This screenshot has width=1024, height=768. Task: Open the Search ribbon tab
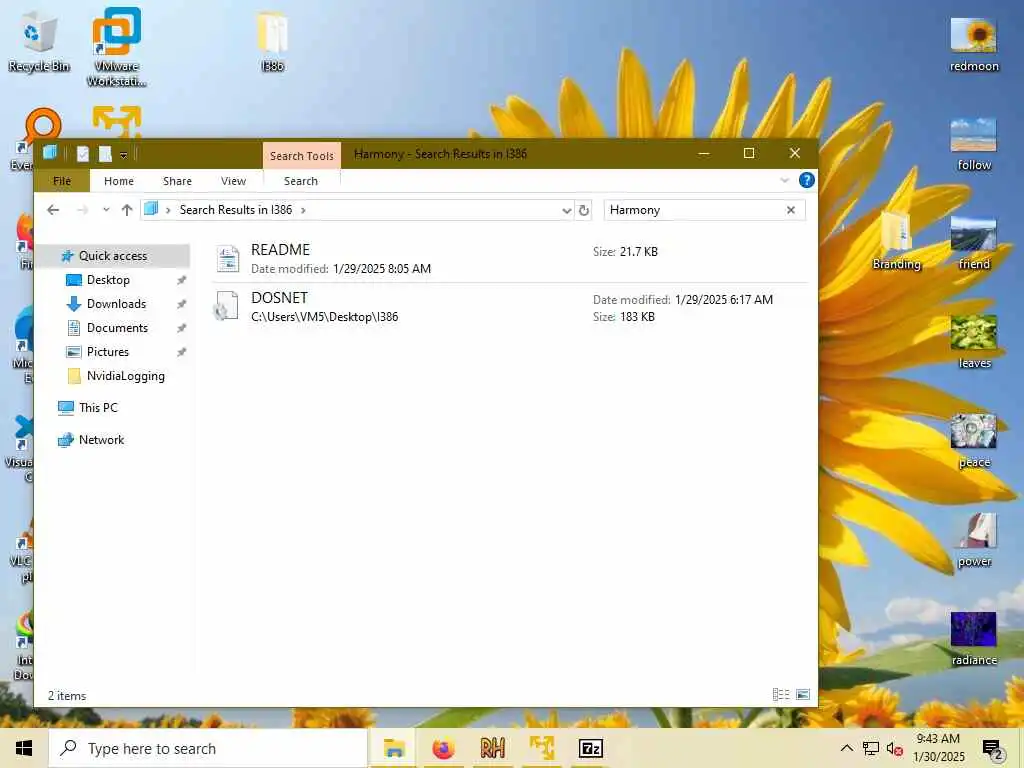point(301,181)
